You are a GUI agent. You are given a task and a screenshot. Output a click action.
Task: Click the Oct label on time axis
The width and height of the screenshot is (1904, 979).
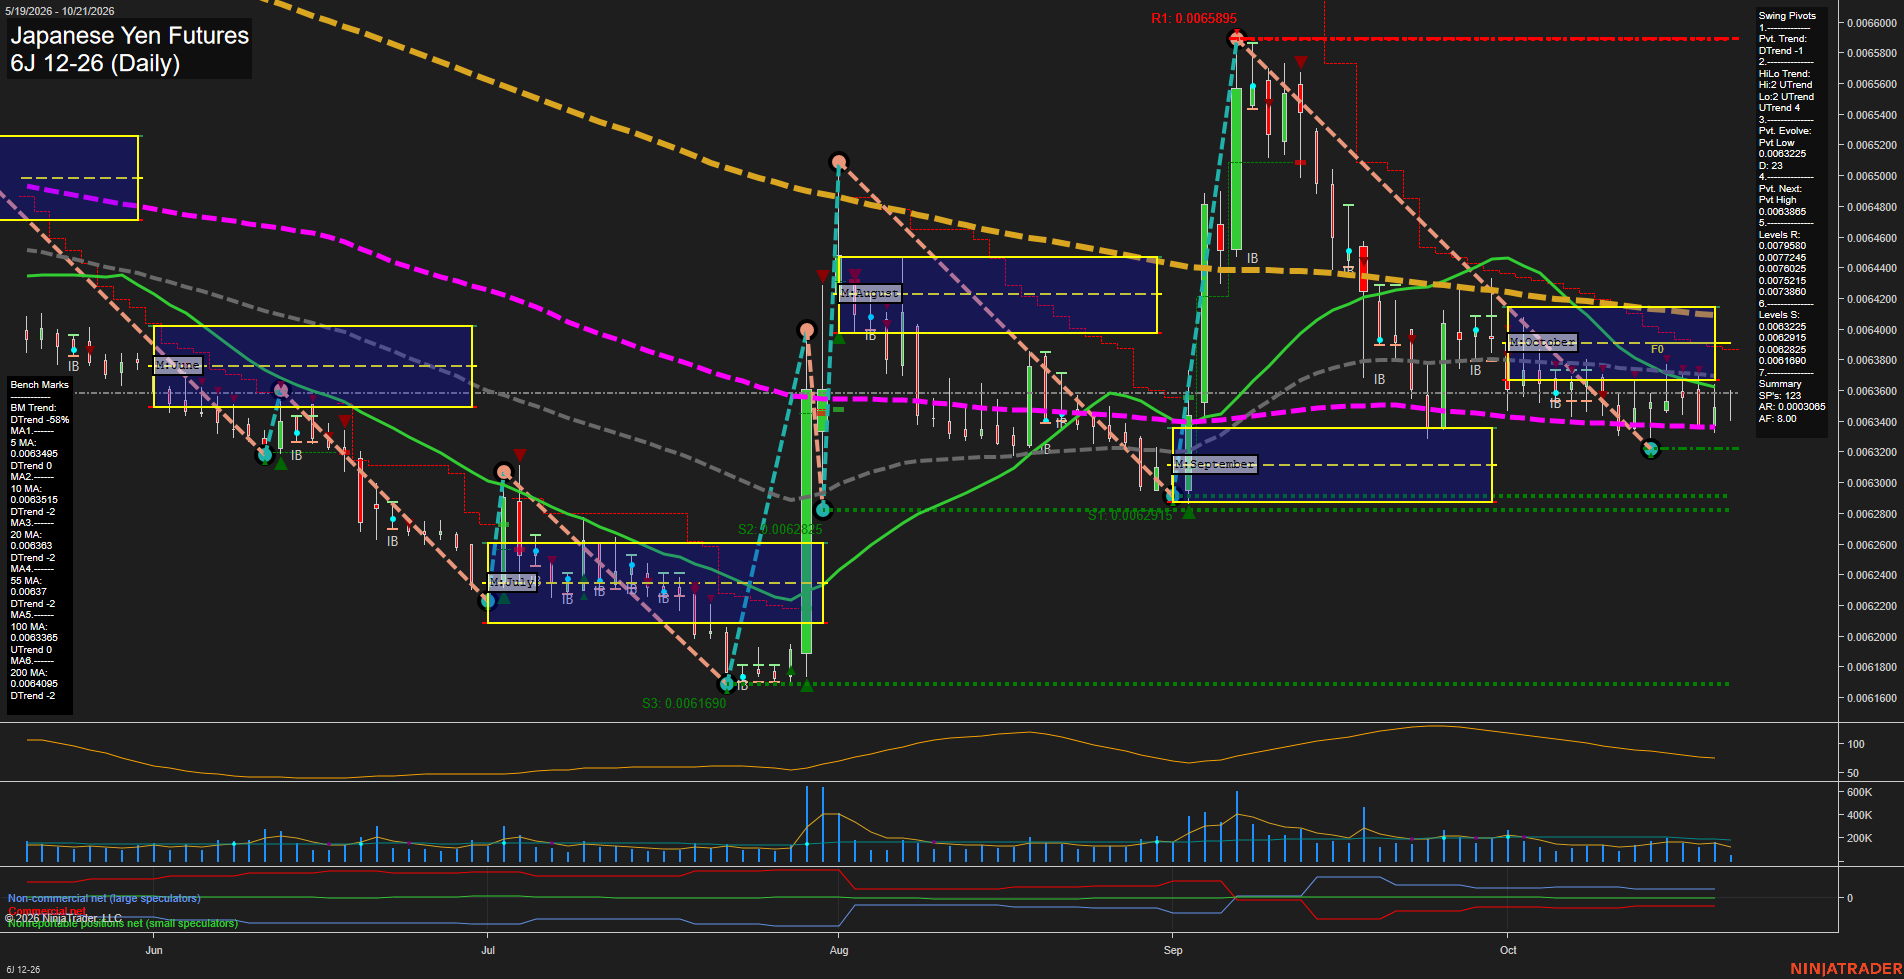[x=1508, y=950]
